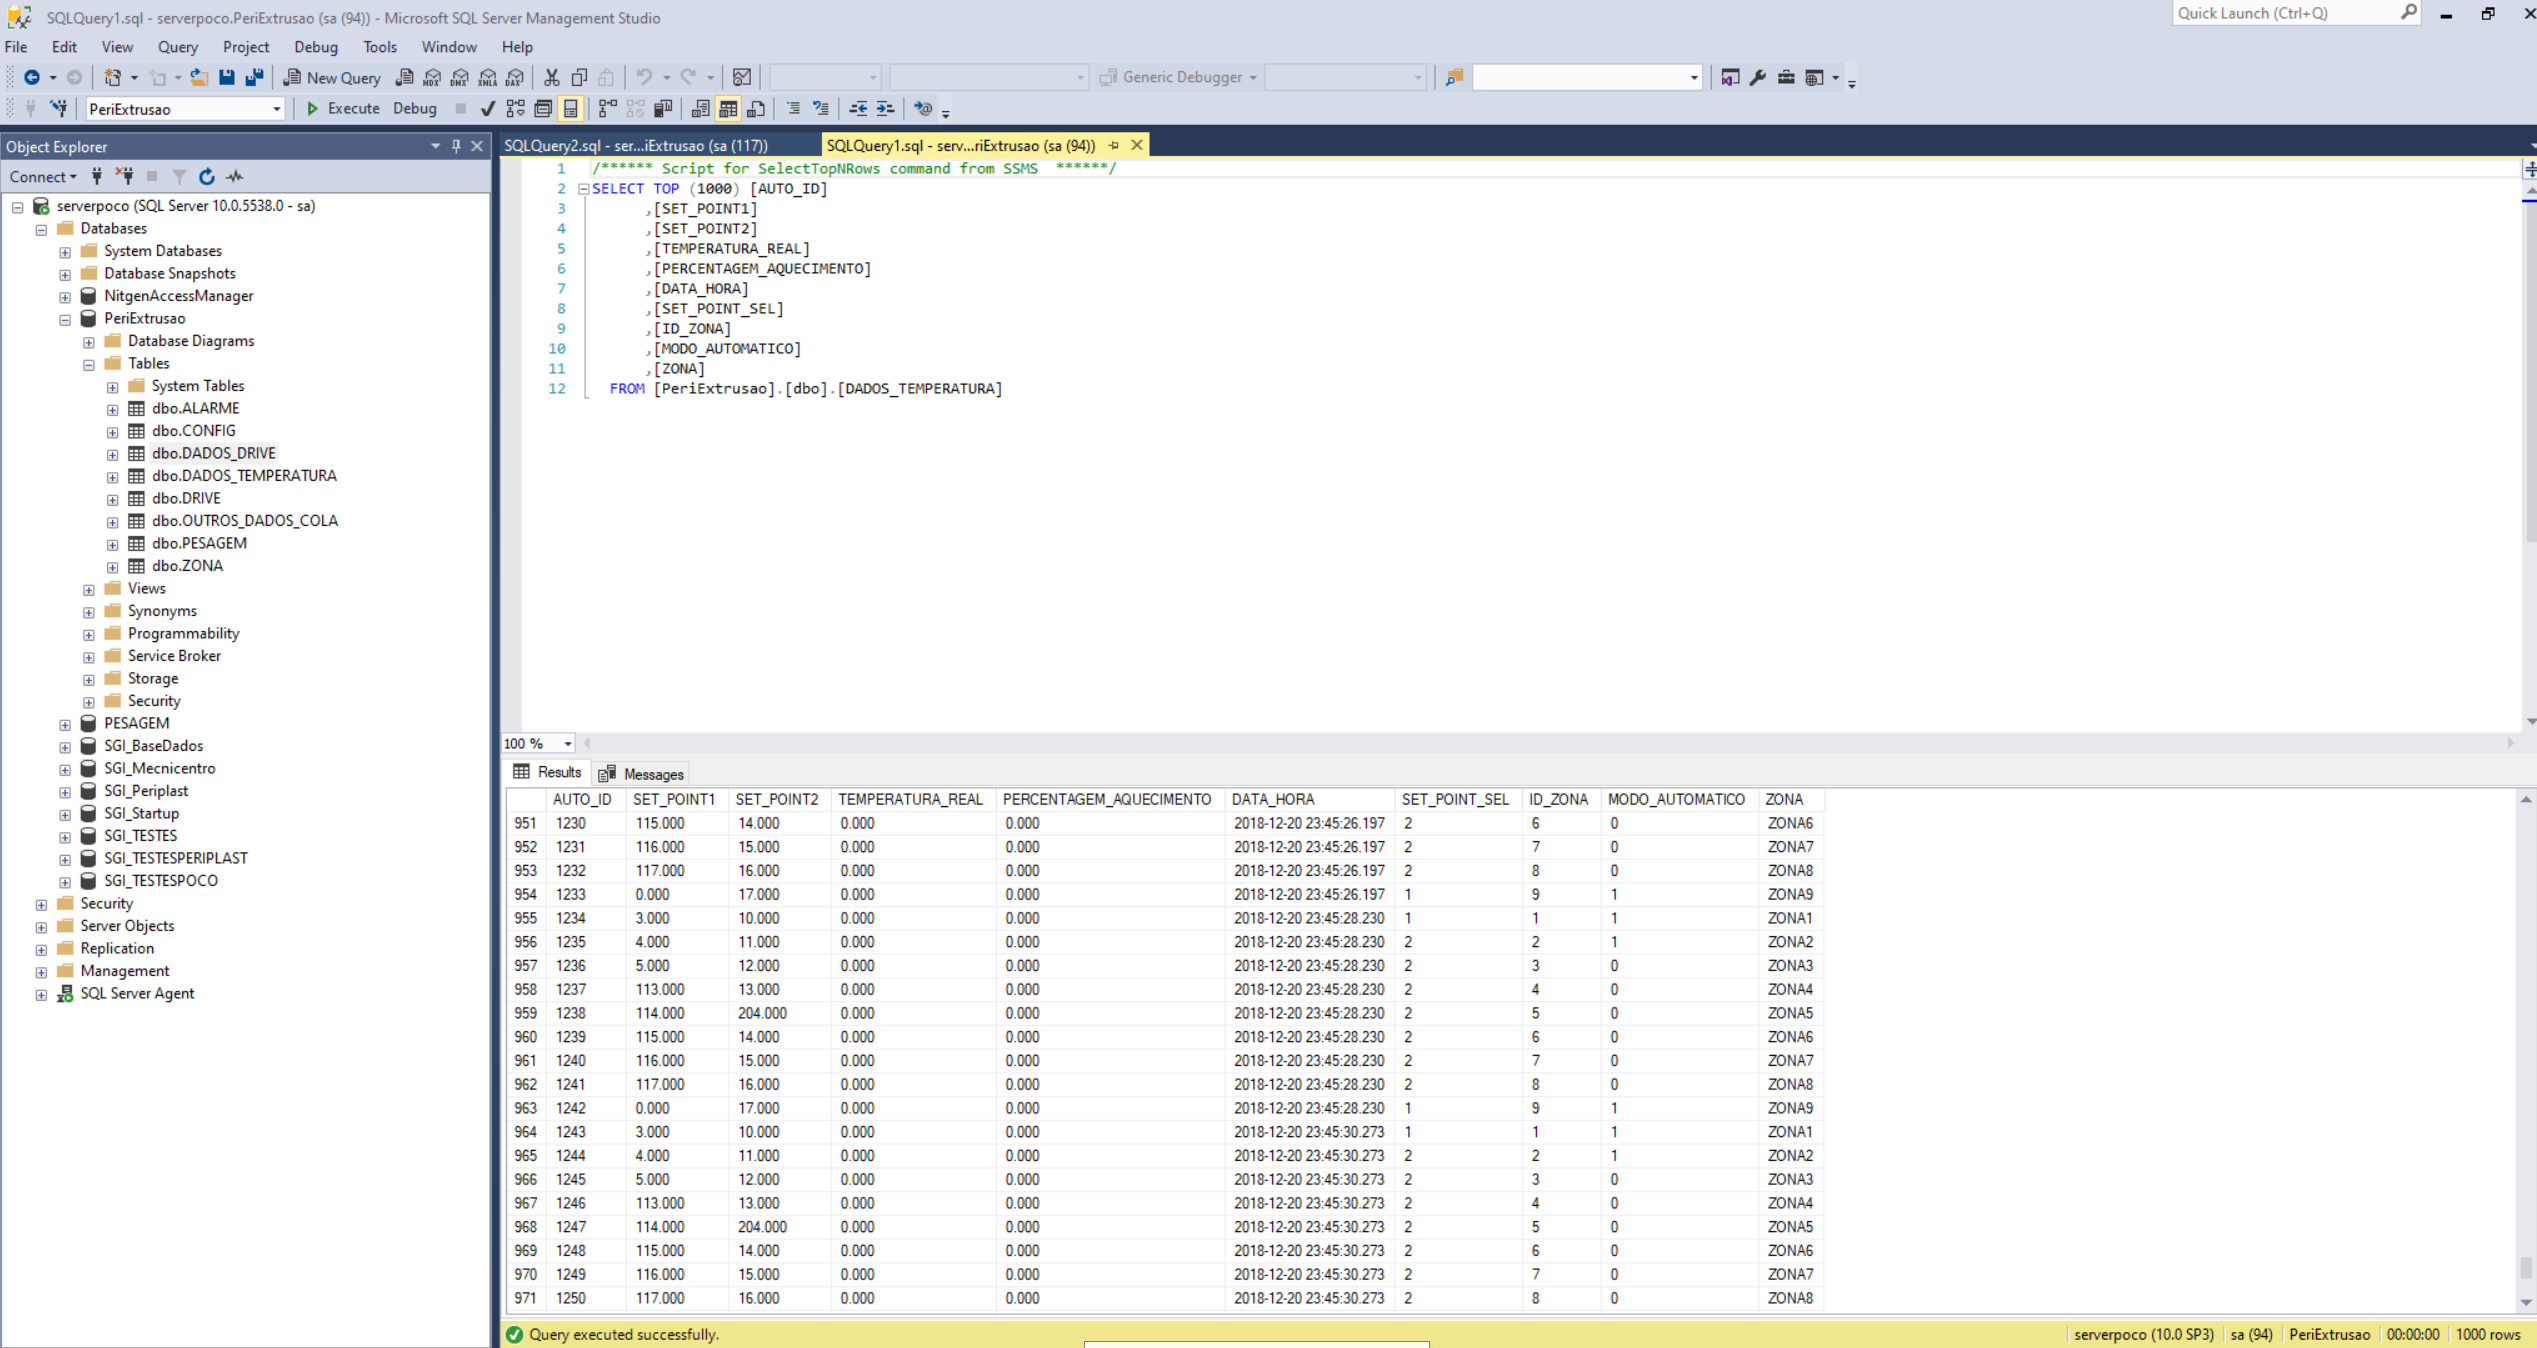
Task: Click the Increase Indent icon
Action: coord(885,108)
